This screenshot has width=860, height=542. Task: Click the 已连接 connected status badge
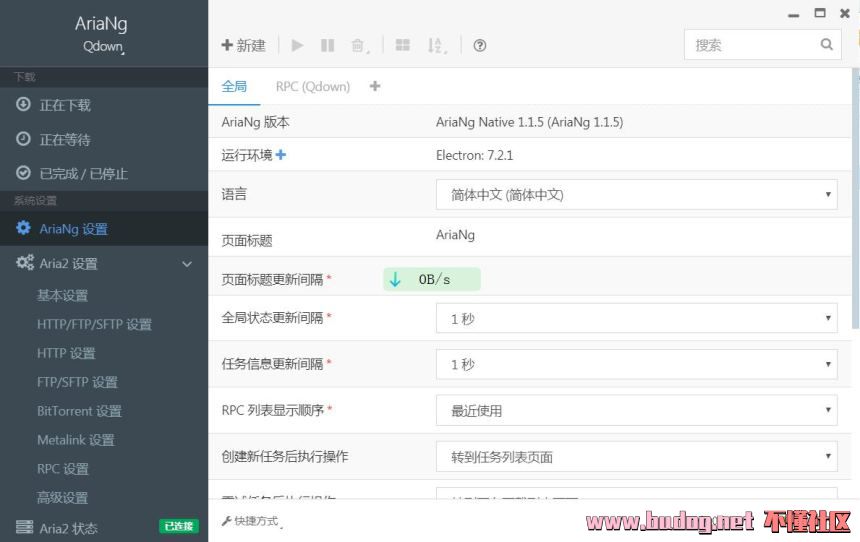click(x=179, y=526)
